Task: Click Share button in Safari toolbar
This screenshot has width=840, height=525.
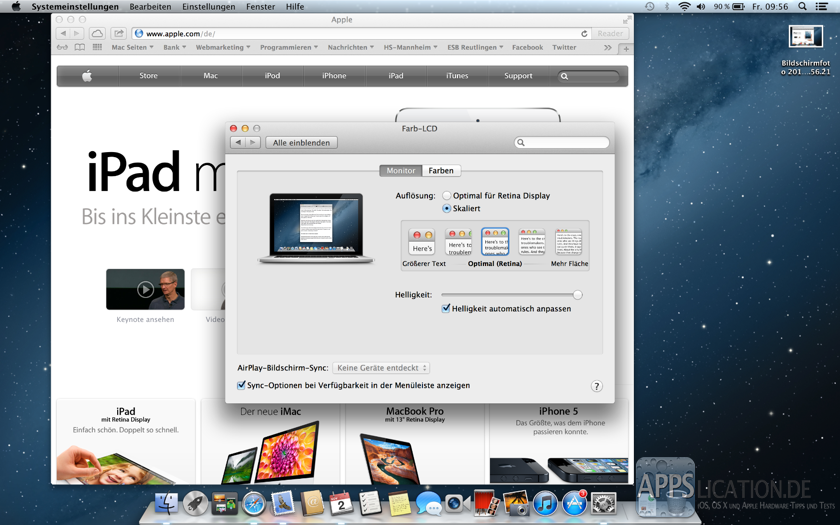Action: click(118, 33)
